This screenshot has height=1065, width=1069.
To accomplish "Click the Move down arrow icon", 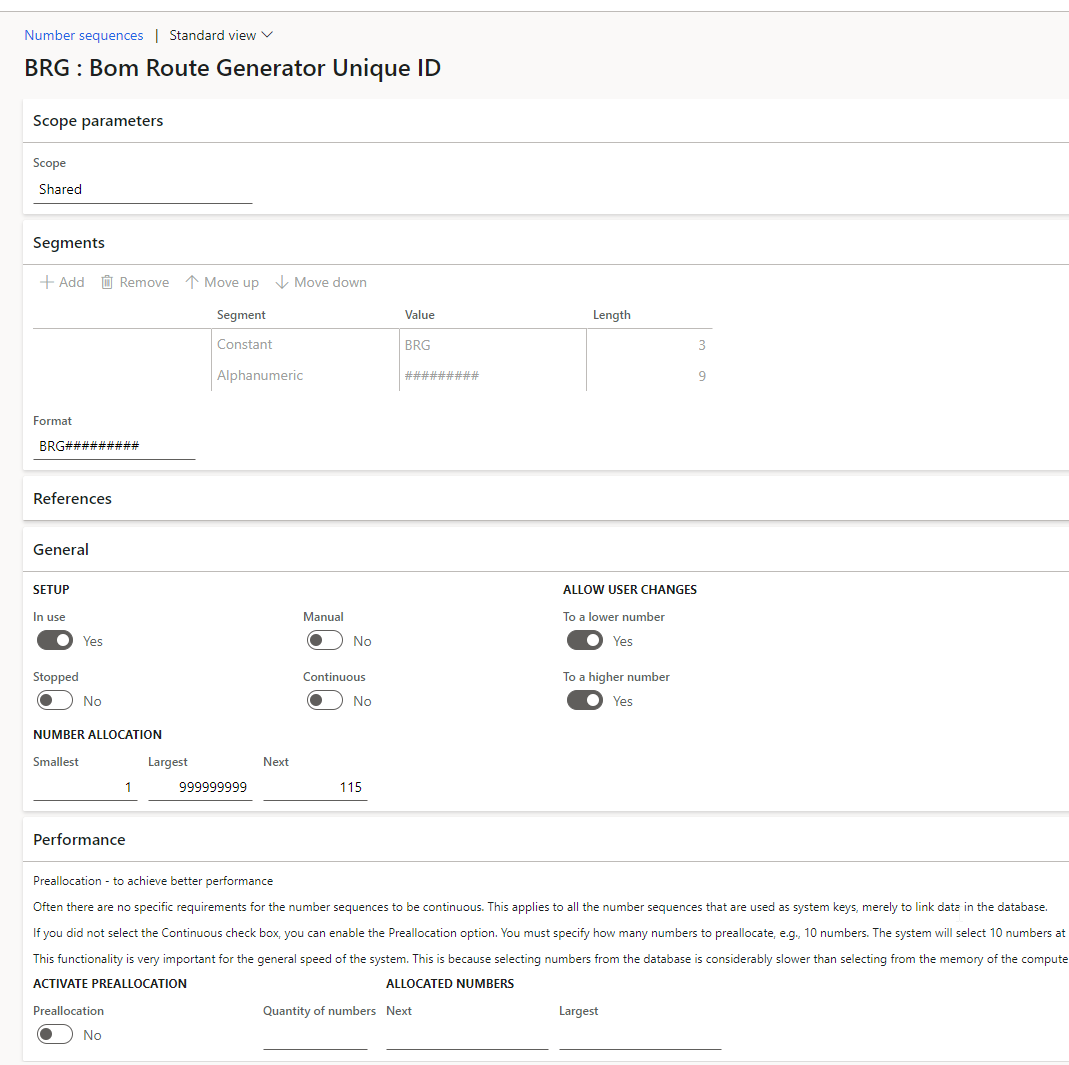I will coord(282,282).
